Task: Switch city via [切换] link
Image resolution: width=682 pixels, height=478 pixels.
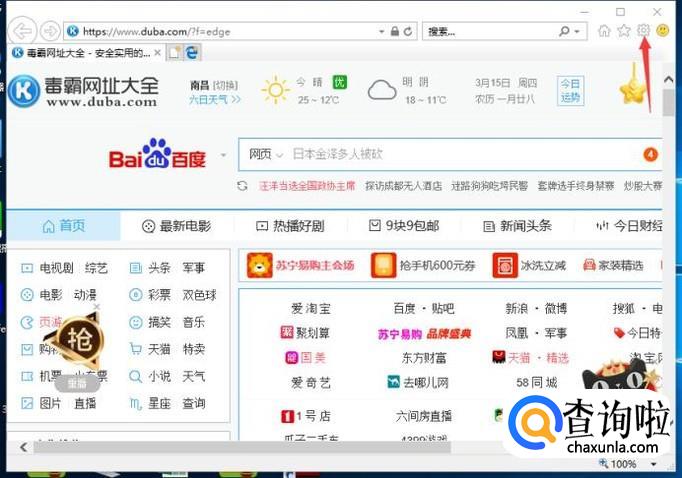Action: point(225,85)
